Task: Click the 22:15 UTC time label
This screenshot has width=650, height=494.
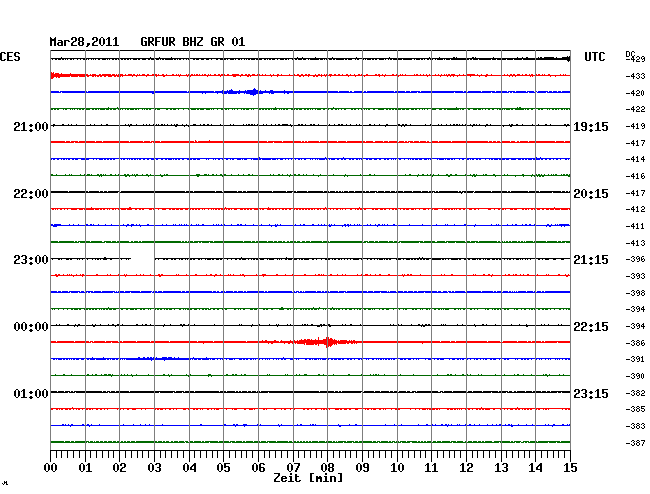Action: pyautogui.click(x=591, y=327)
